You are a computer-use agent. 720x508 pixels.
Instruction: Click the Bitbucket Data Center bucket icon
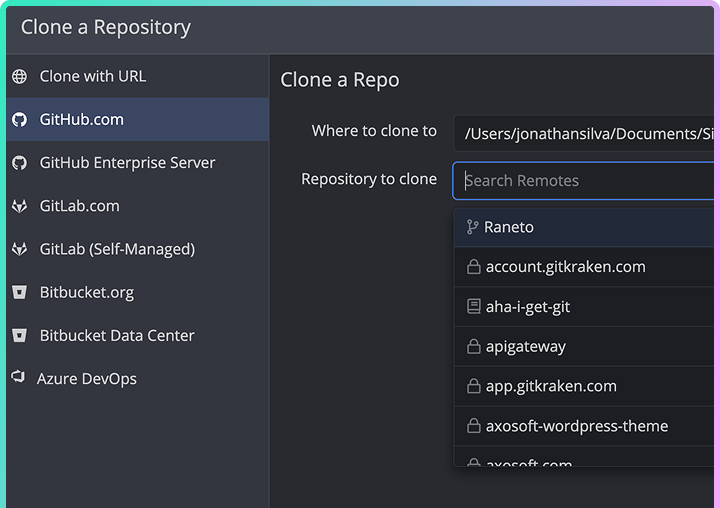[19, 335]
